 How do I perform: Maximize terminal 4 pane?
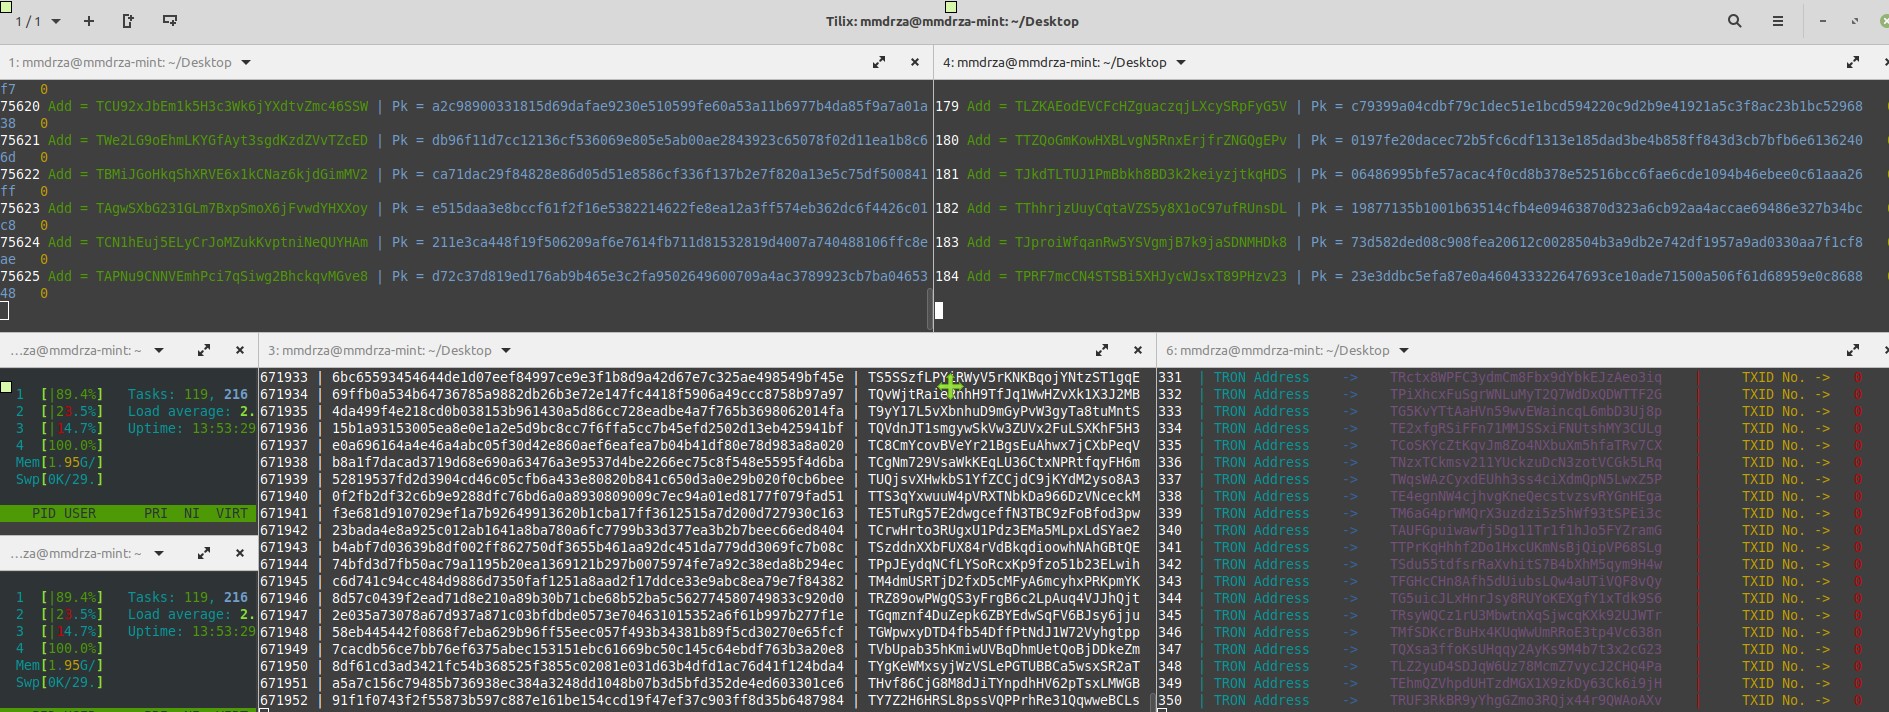(x=1852, y=62)
